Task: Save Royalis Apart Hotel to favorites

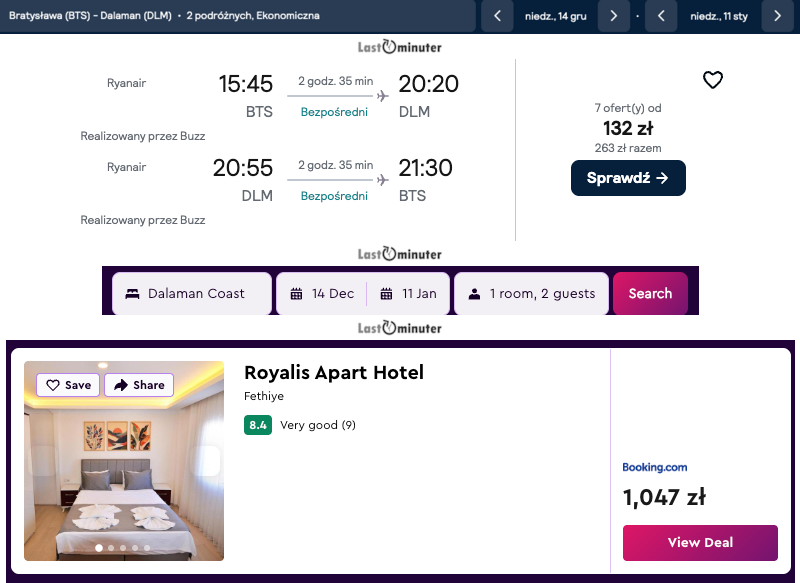Action: coord(68,385)
